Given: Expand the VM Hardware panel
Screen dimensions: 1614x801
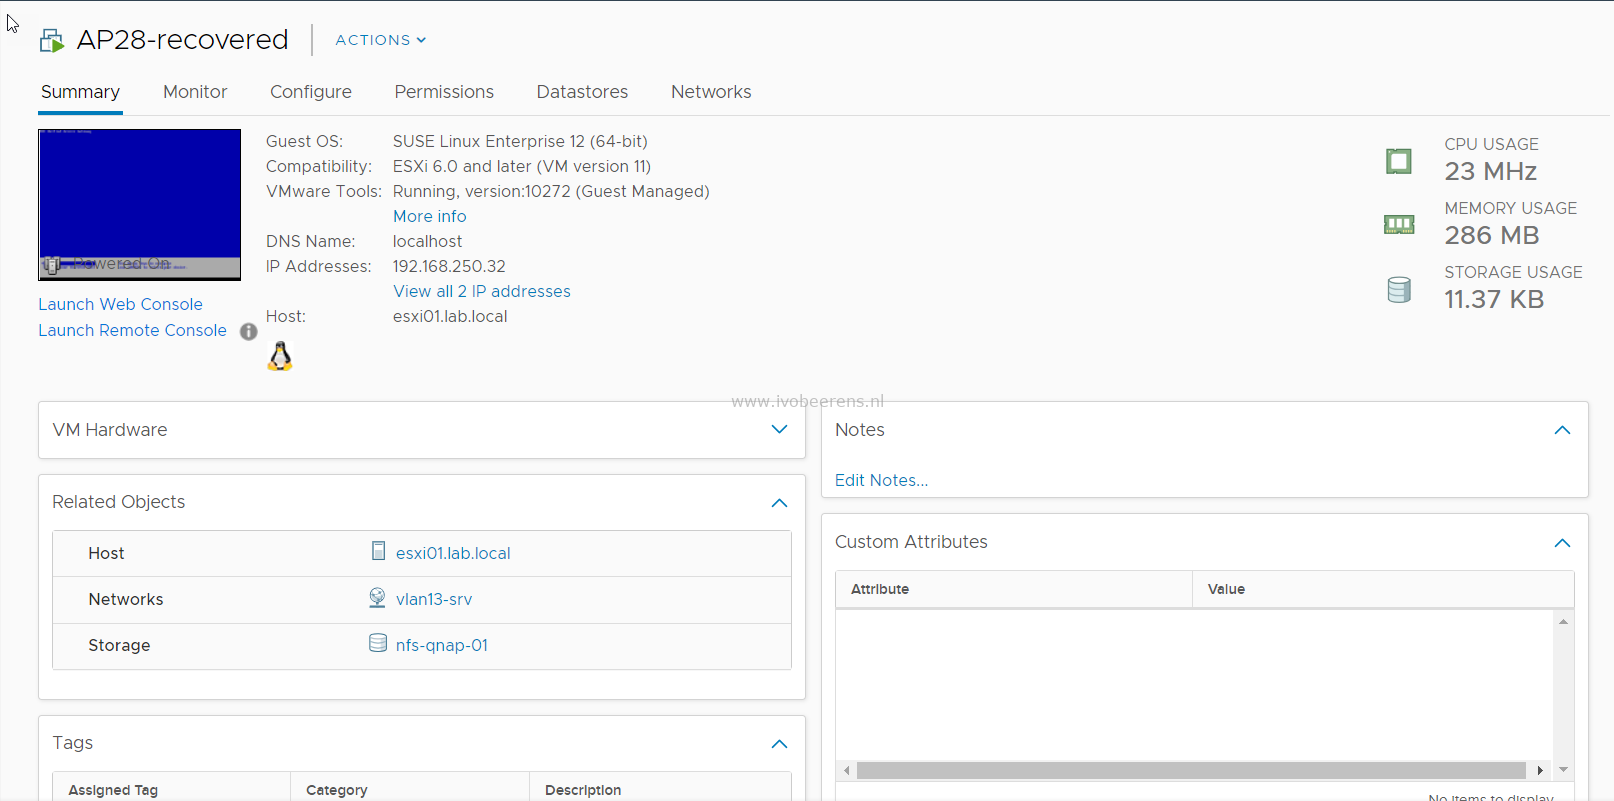Looking at the screenshot, I should tap(780, 429).
